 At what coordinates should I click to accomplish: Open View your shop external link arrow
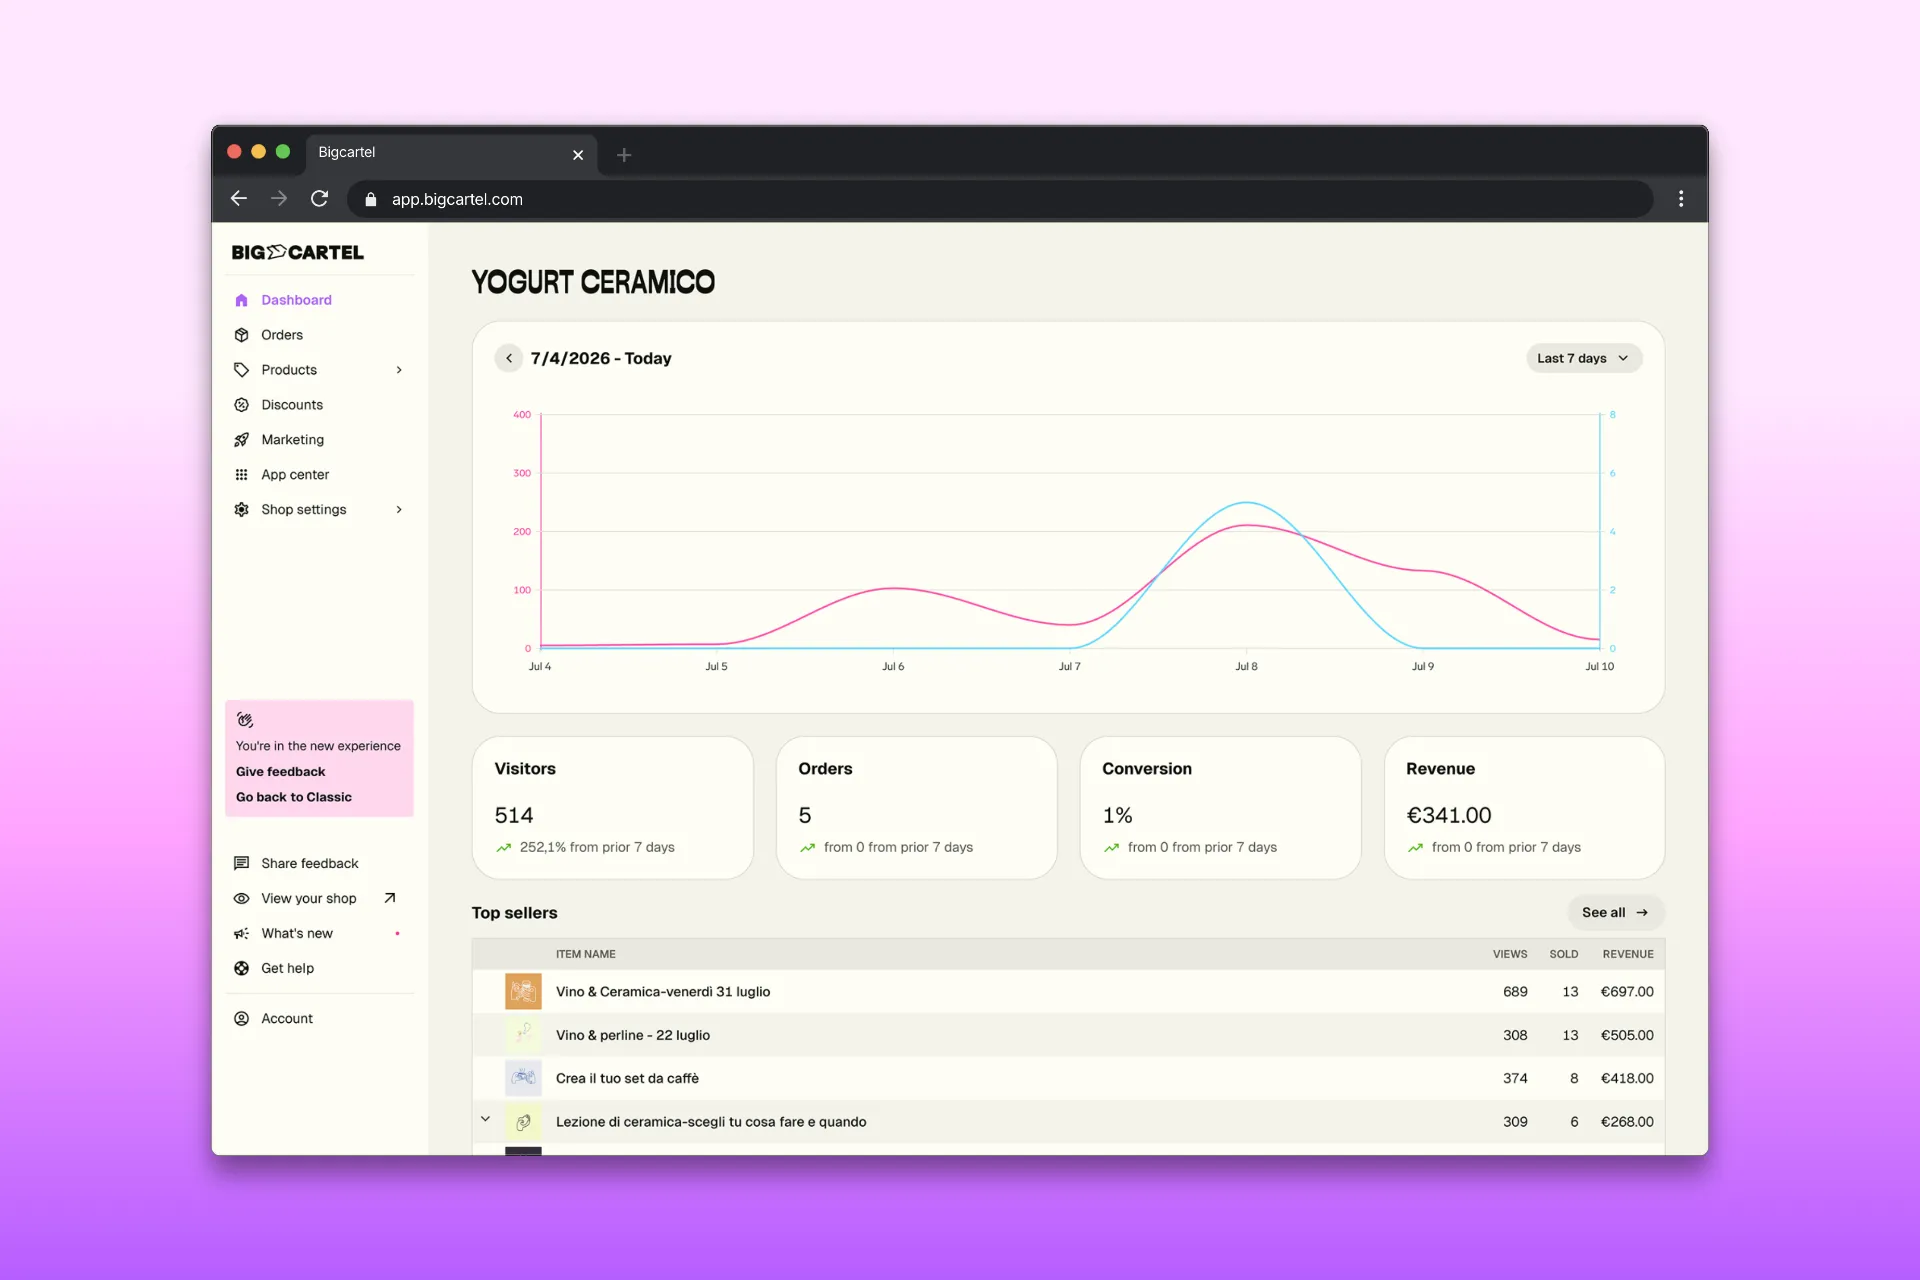390,898
